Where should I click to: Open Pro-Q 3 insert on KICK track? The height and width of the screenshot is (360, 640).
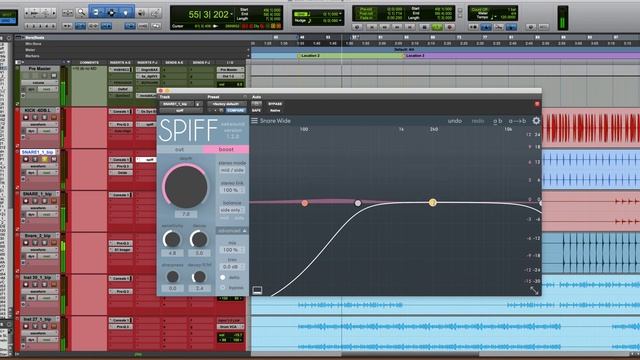coord(121,124)
